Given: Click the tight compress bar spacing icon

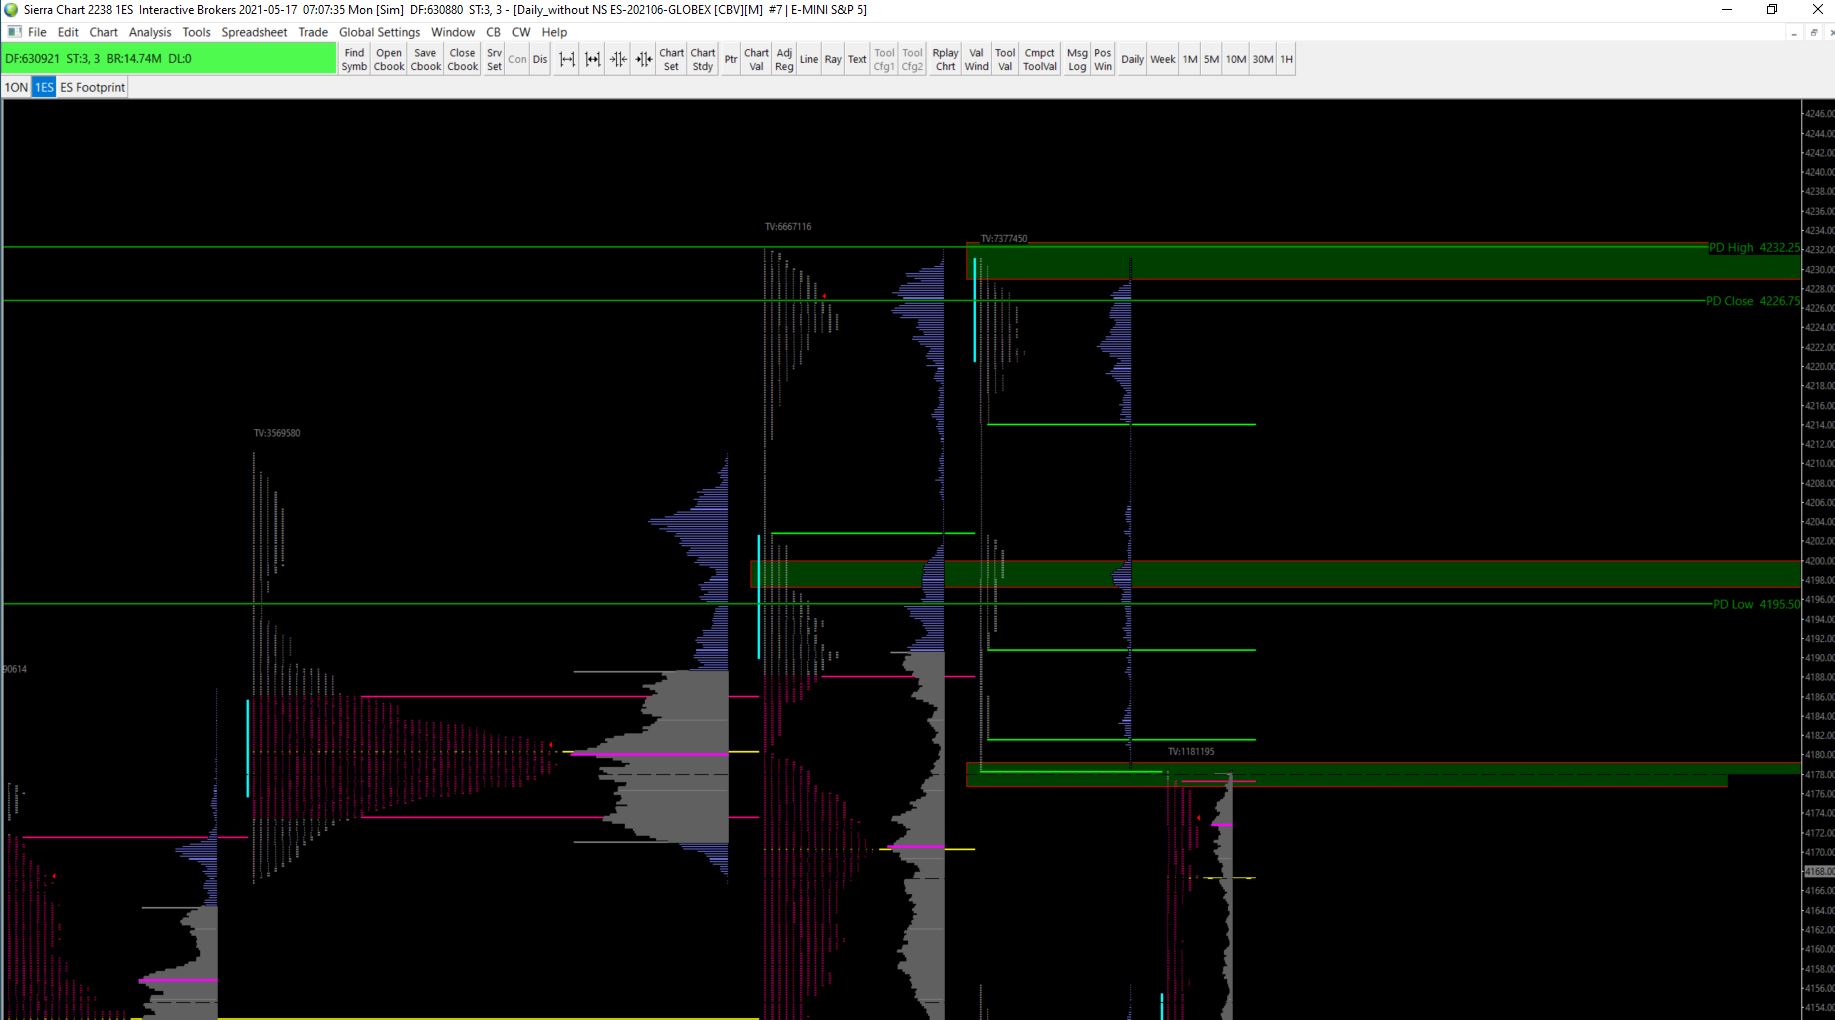Looking at the screenshot, I should (644, 59).
